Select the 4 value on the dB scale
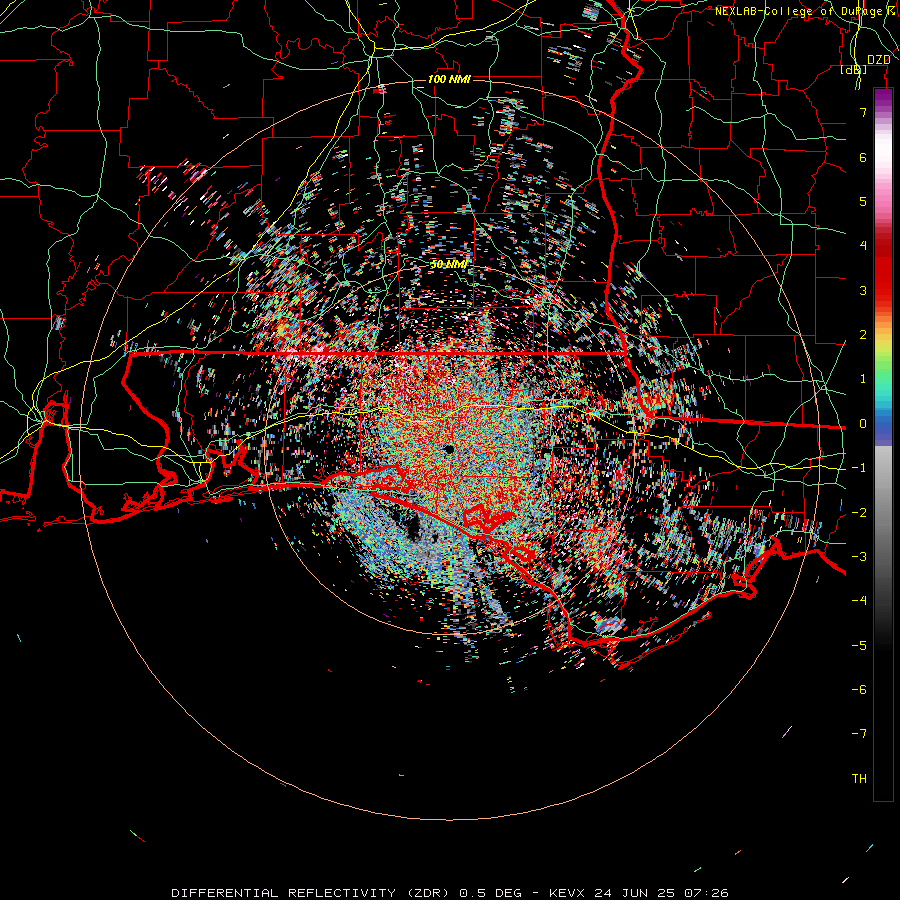This screenshot has width=900, height=900. (x=863, y=246)
